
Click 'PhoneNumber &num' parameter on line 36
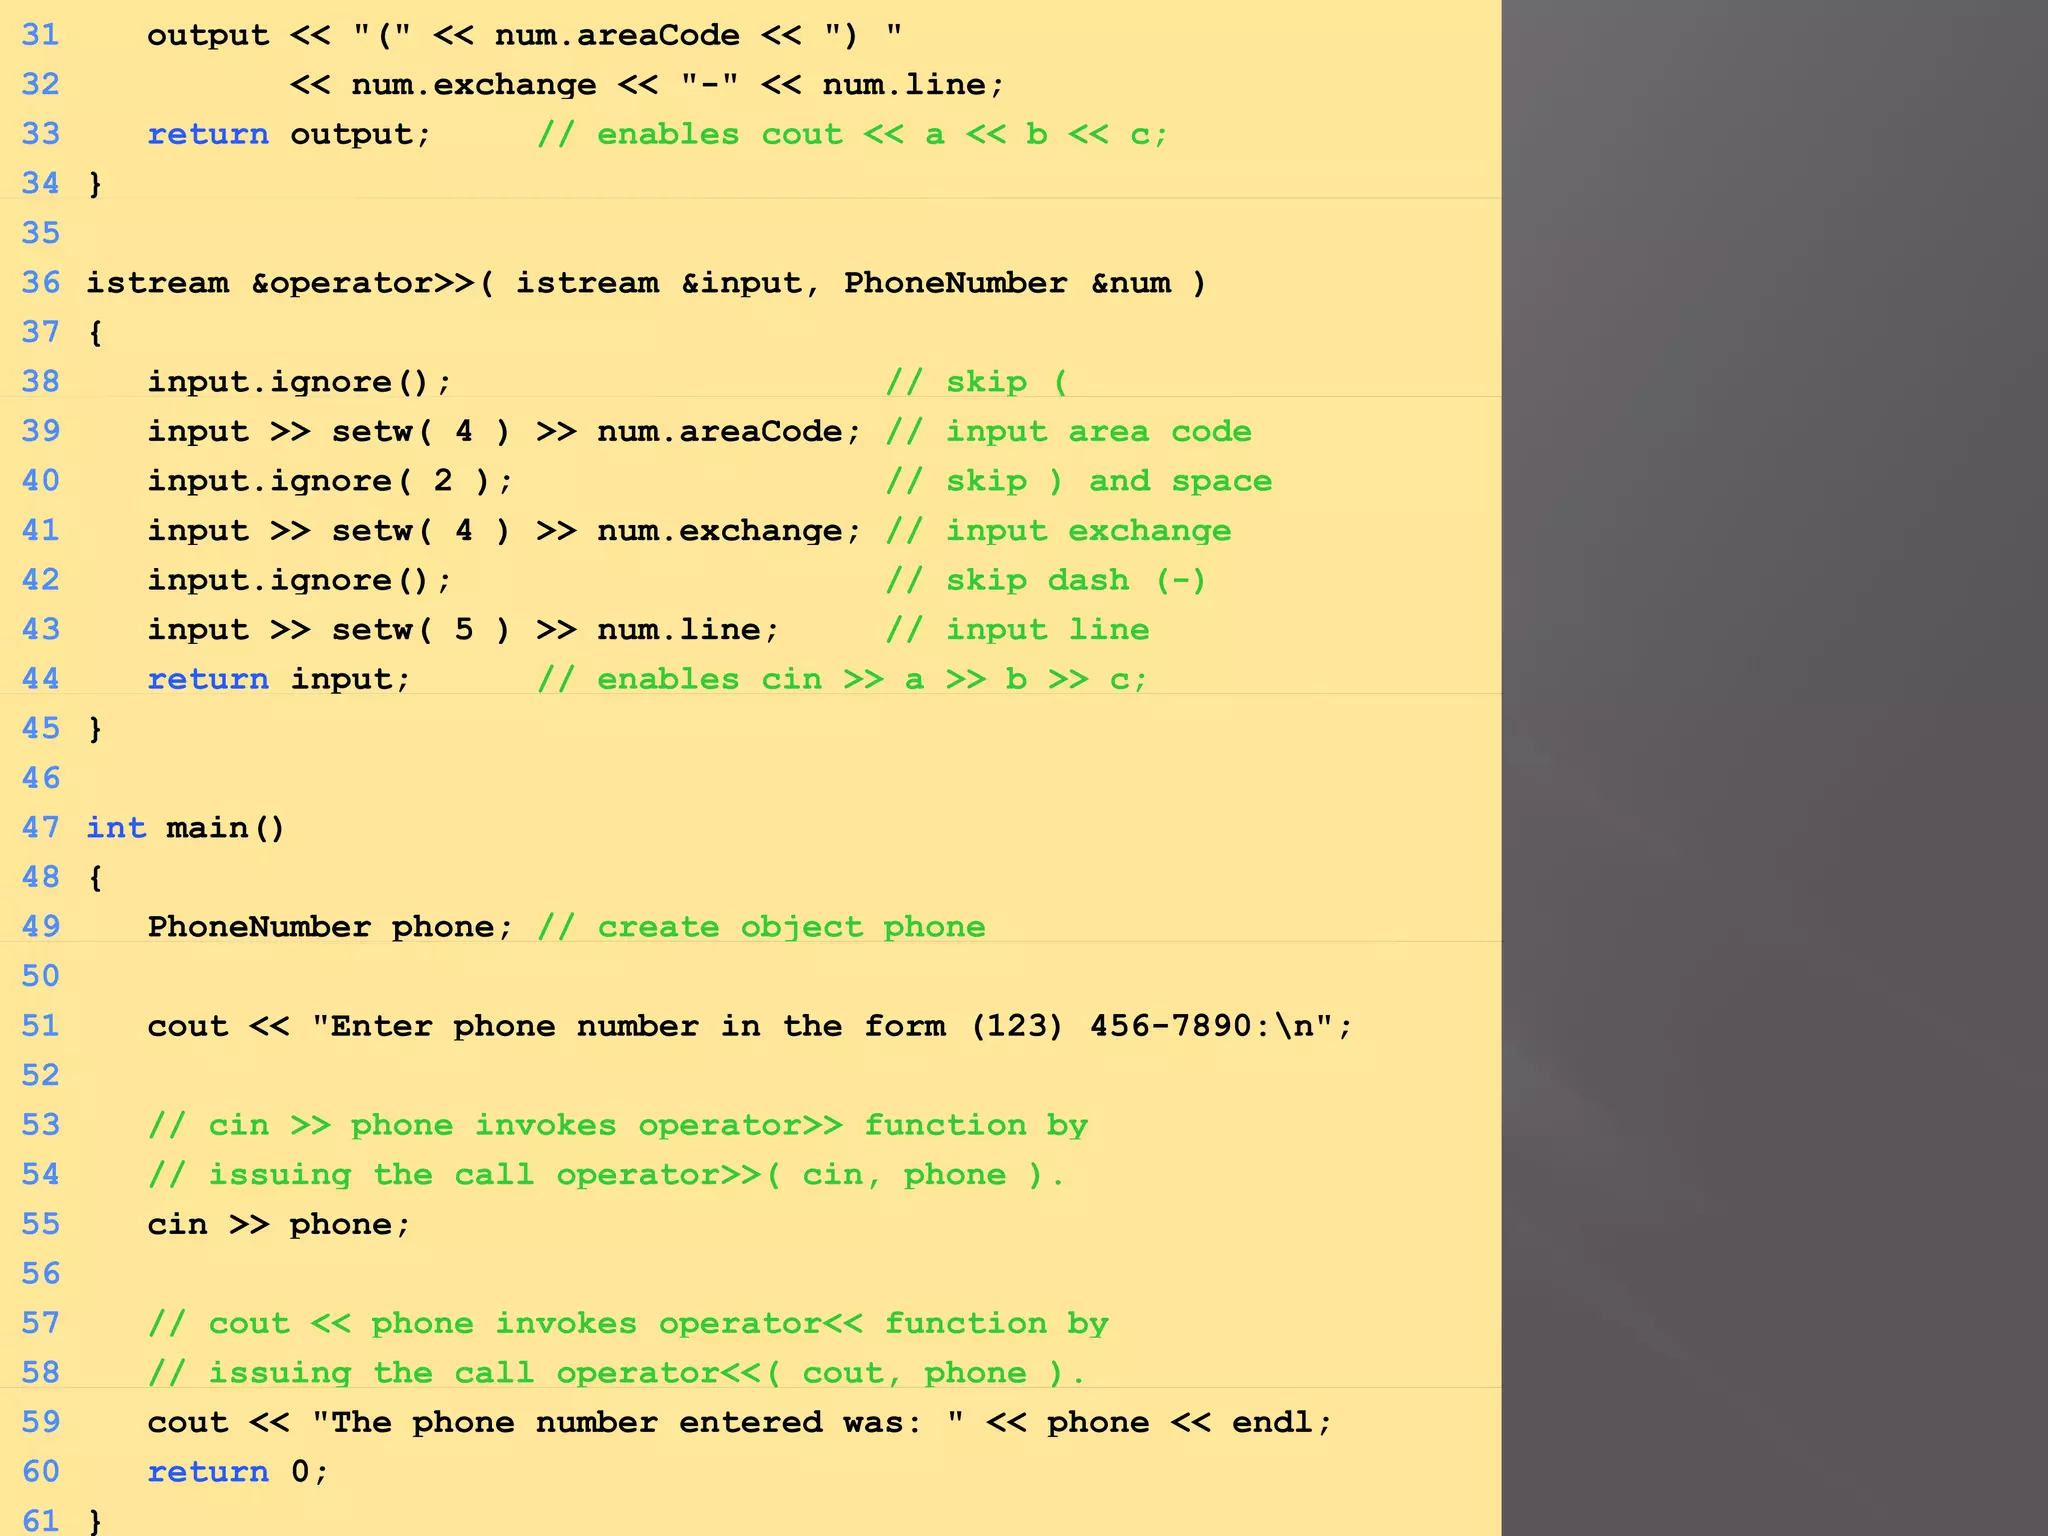click(1007, 283)
